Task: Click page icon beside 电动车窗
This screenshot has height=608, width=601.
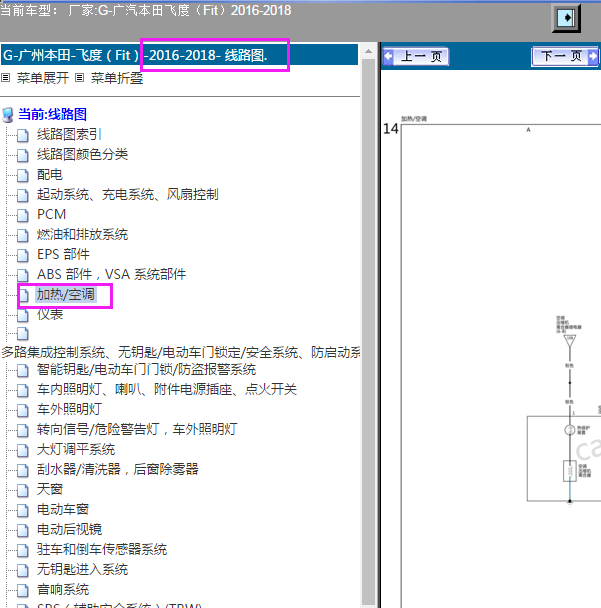Action: click(23, 510)
